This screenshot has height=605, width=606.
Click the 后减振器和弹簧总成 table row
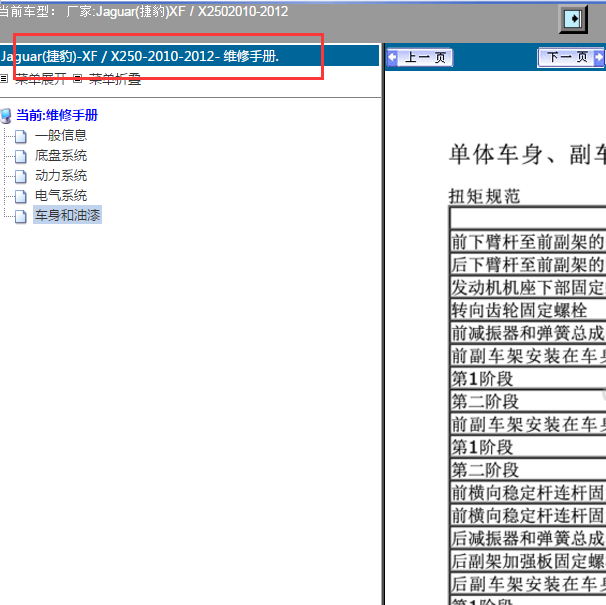(528, 538)
